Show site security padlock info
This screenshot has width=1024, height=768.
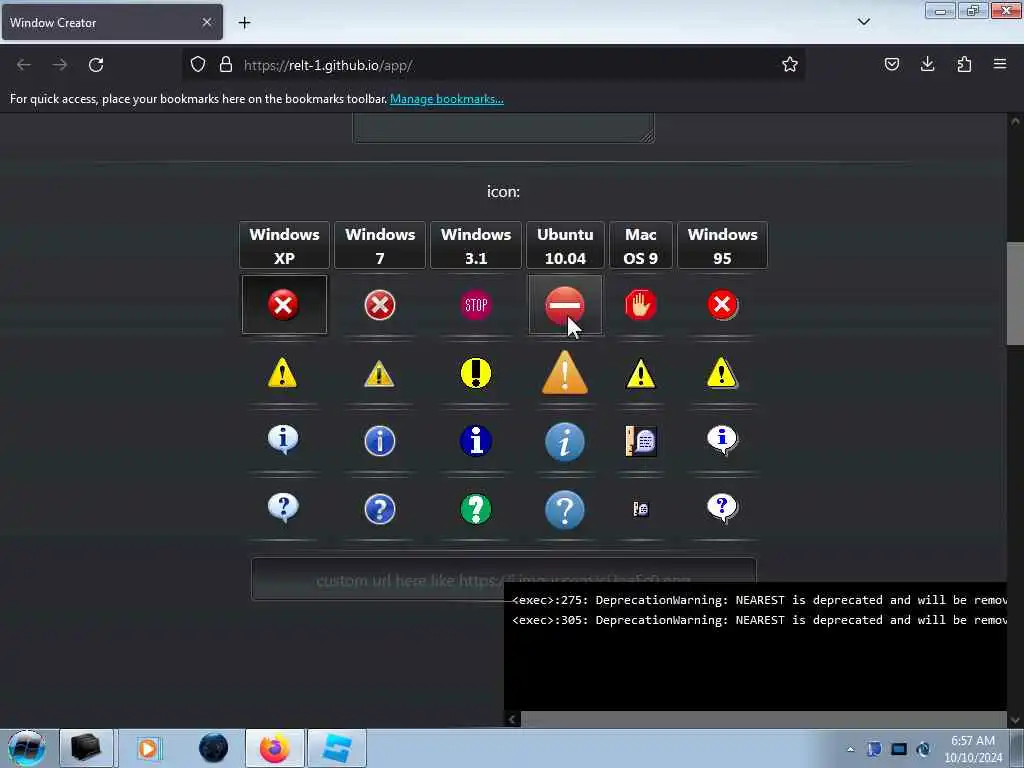click(226, 65)
